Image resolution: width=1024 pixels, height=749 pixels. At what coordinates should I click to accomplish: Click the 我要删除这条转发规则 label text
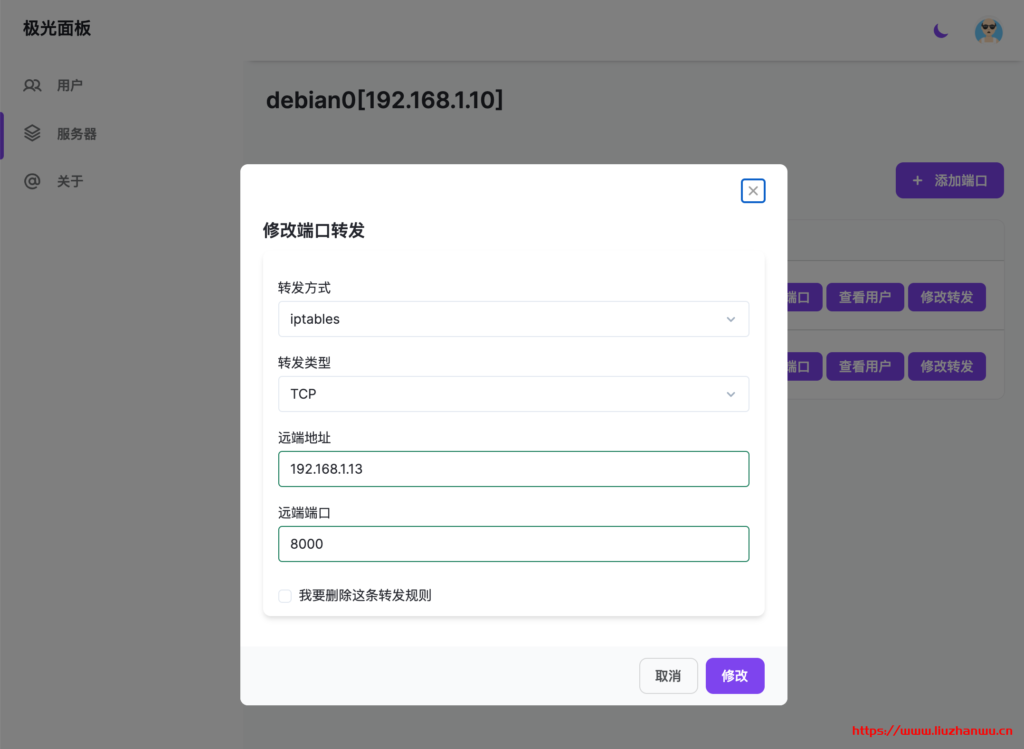click(365, 596)
